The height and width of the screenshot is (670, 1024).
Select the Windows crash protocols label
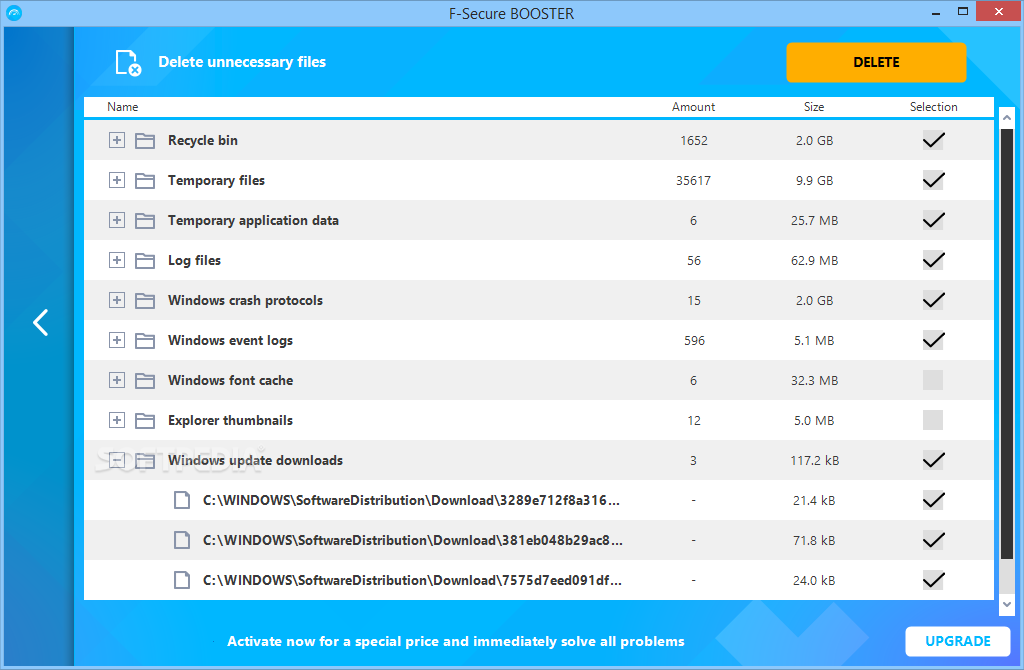(x=245, y=300)
